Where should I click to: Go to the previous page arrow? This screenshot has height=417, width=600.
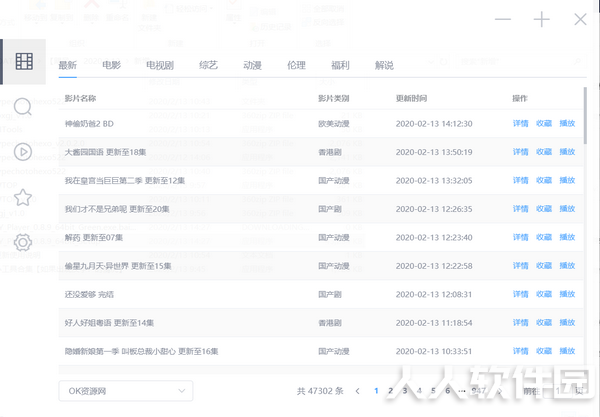point(357,391)
